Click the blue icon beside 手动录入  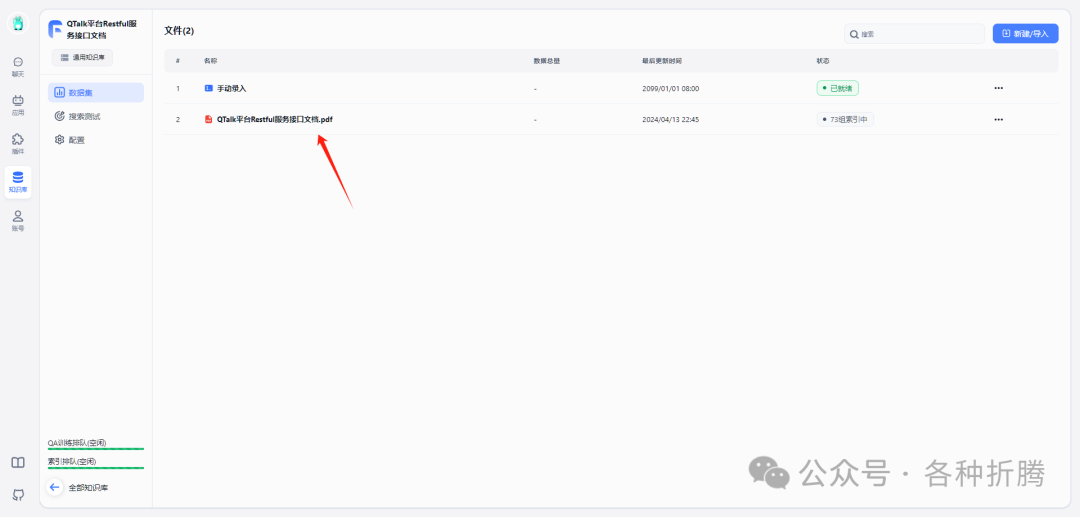pos(209,88)
